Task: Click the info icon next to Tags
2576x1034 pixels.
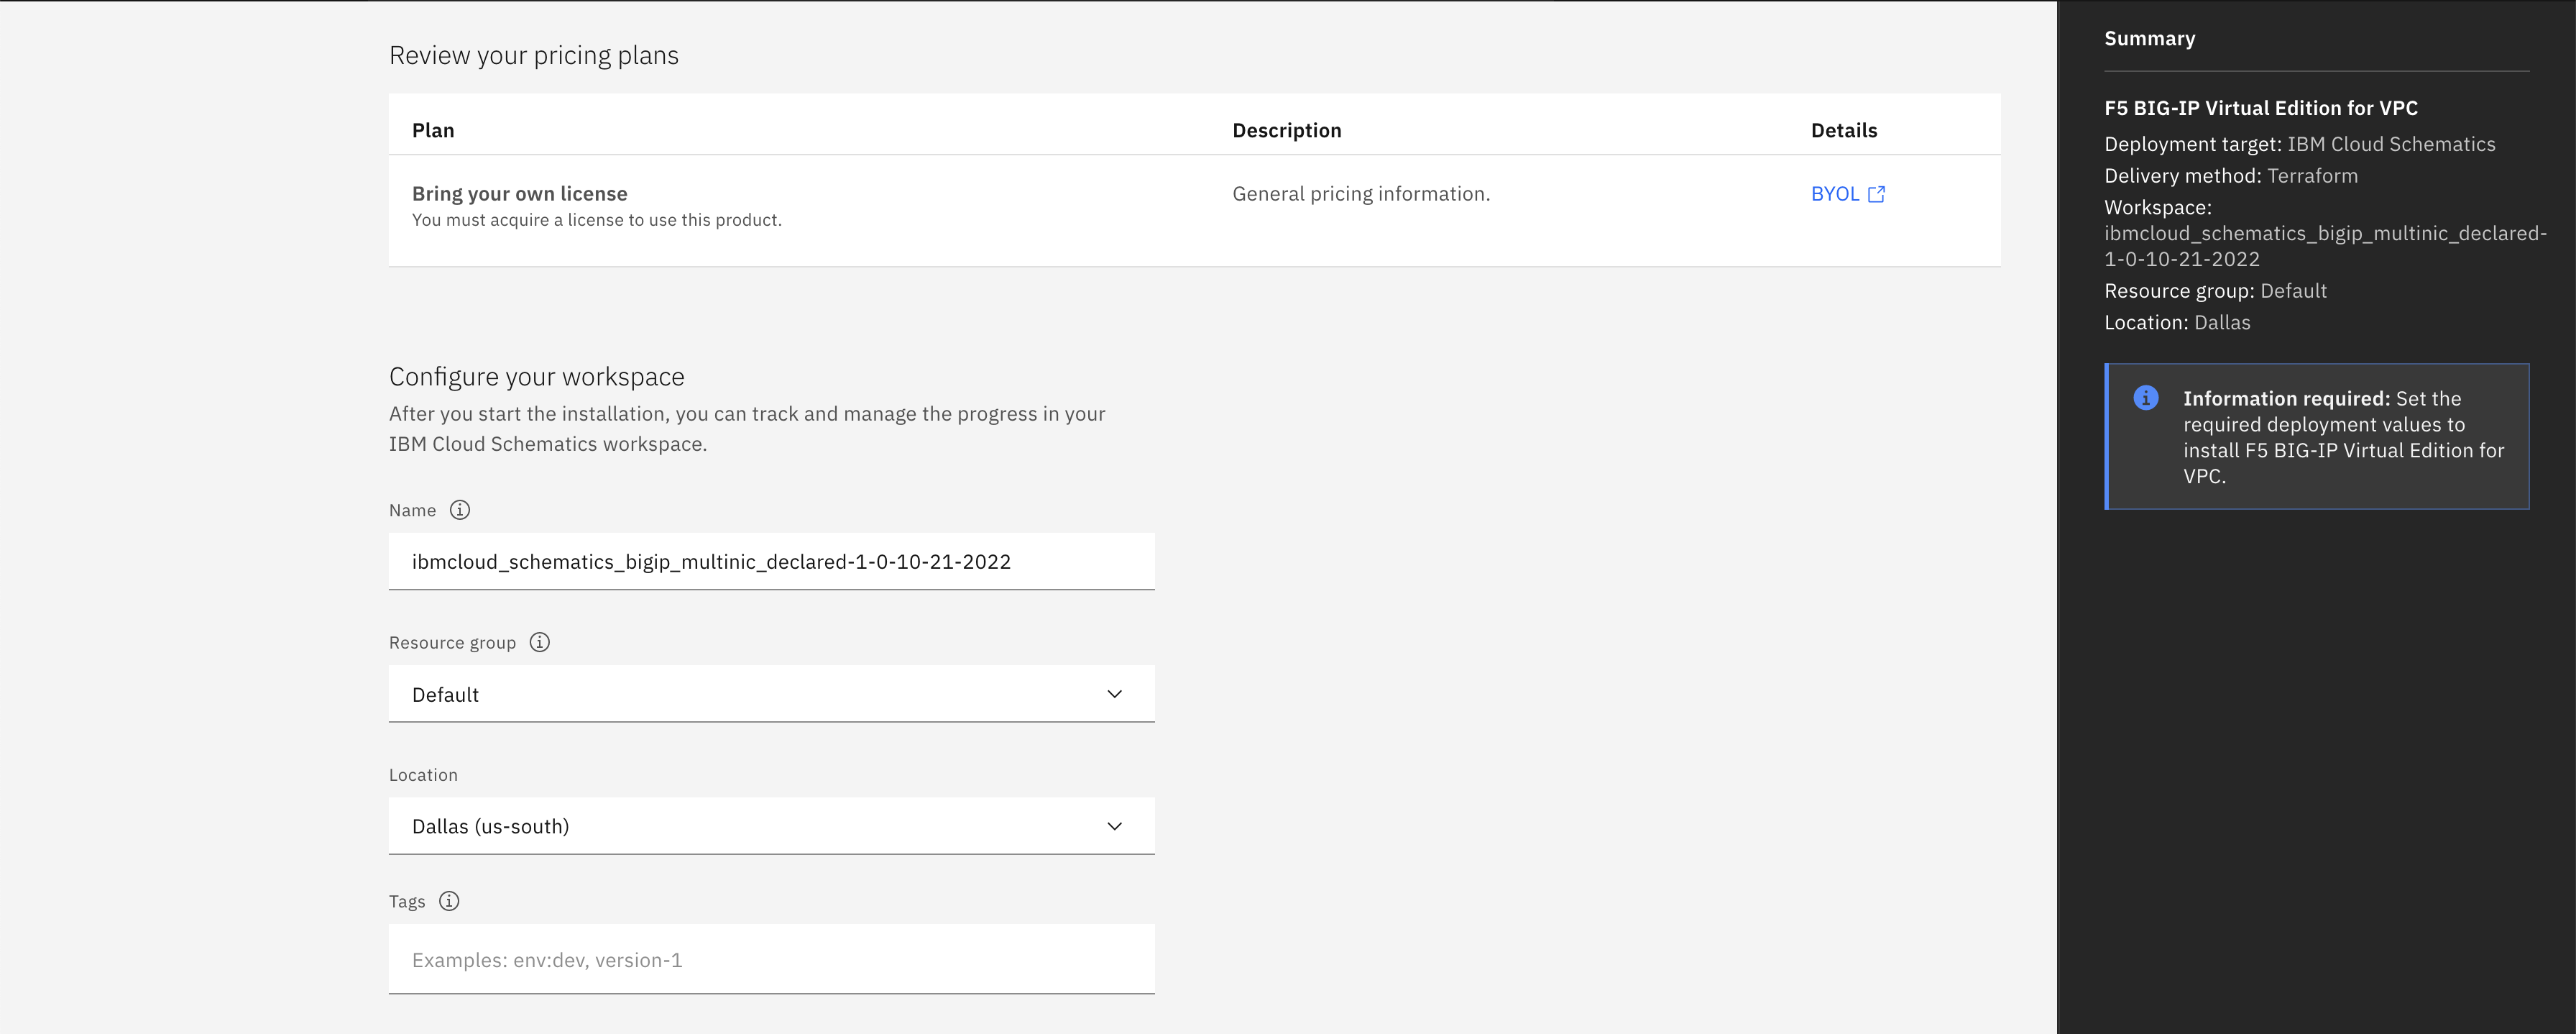Action: click(x=449, y=901)
